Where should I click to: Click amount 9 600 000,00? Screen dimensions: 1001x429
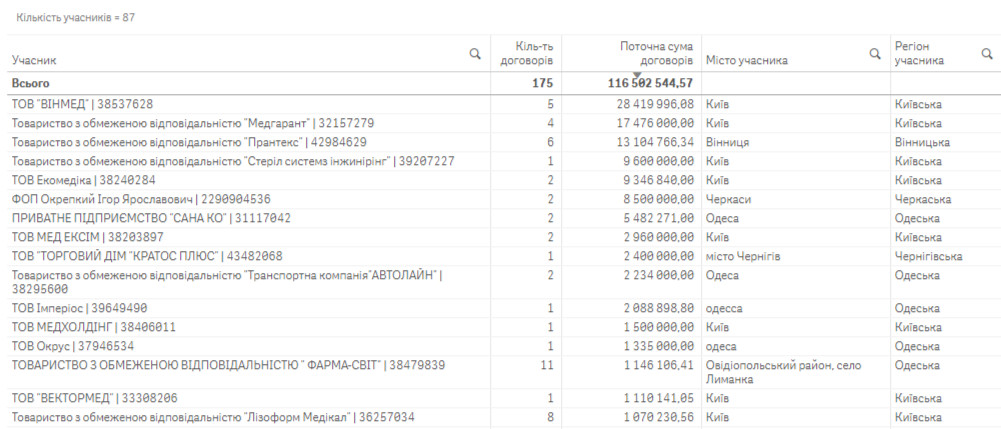[x=659, y=161]
